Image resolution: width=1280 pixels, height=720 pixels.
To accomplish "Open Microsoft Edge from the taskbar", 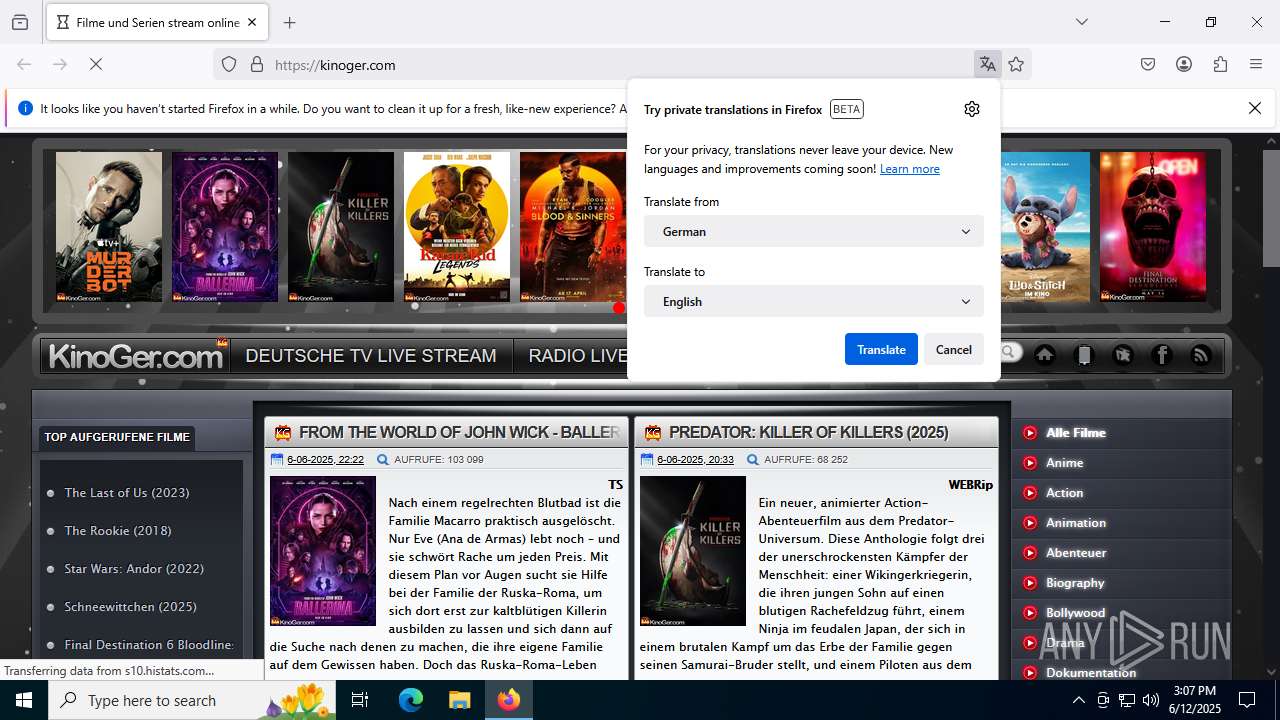I will click(411, 700).
